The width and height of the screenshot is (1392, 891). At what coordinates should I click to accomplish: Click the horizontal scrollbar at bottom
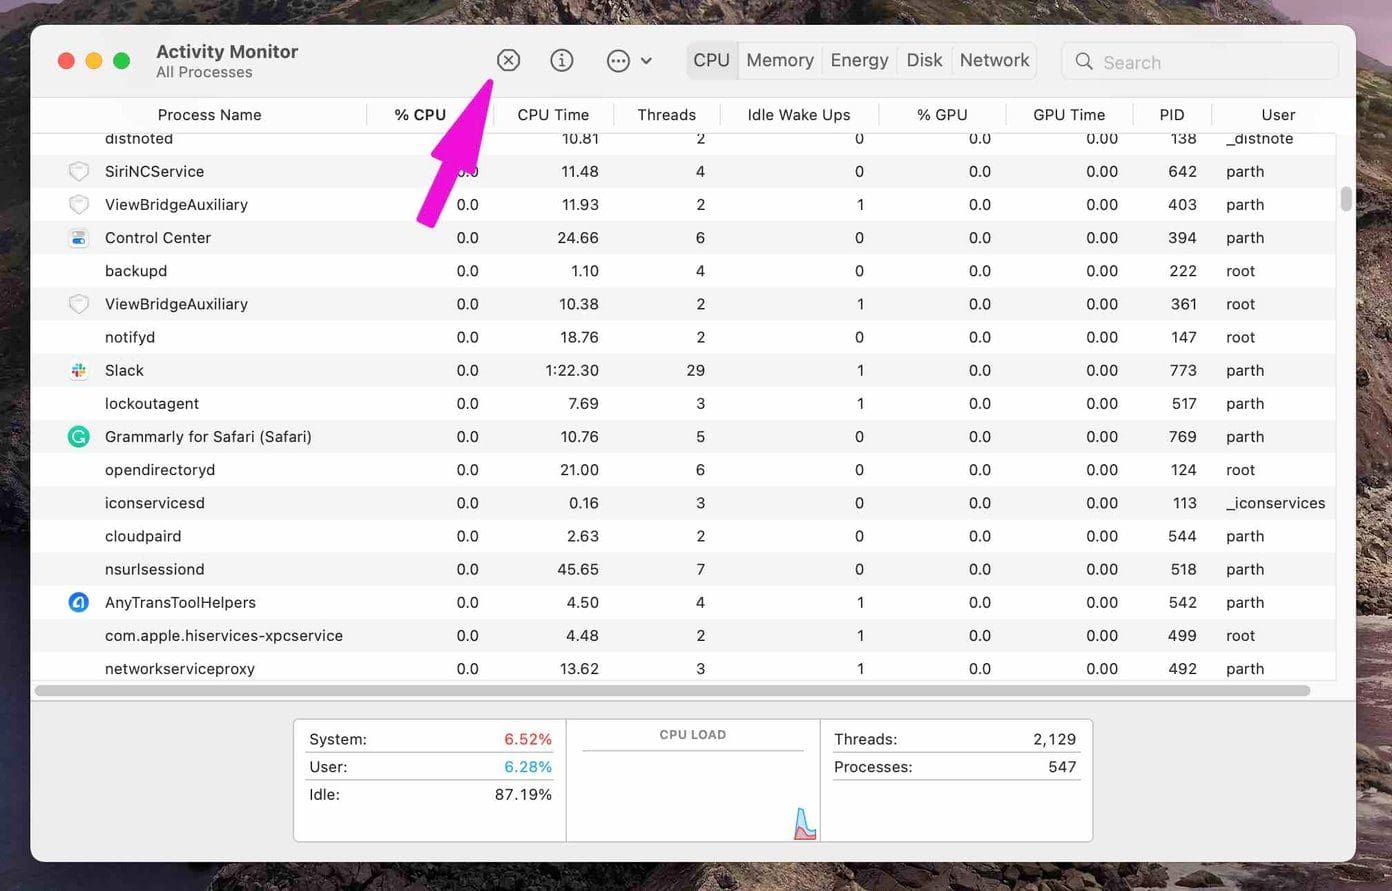pos(672,691)
